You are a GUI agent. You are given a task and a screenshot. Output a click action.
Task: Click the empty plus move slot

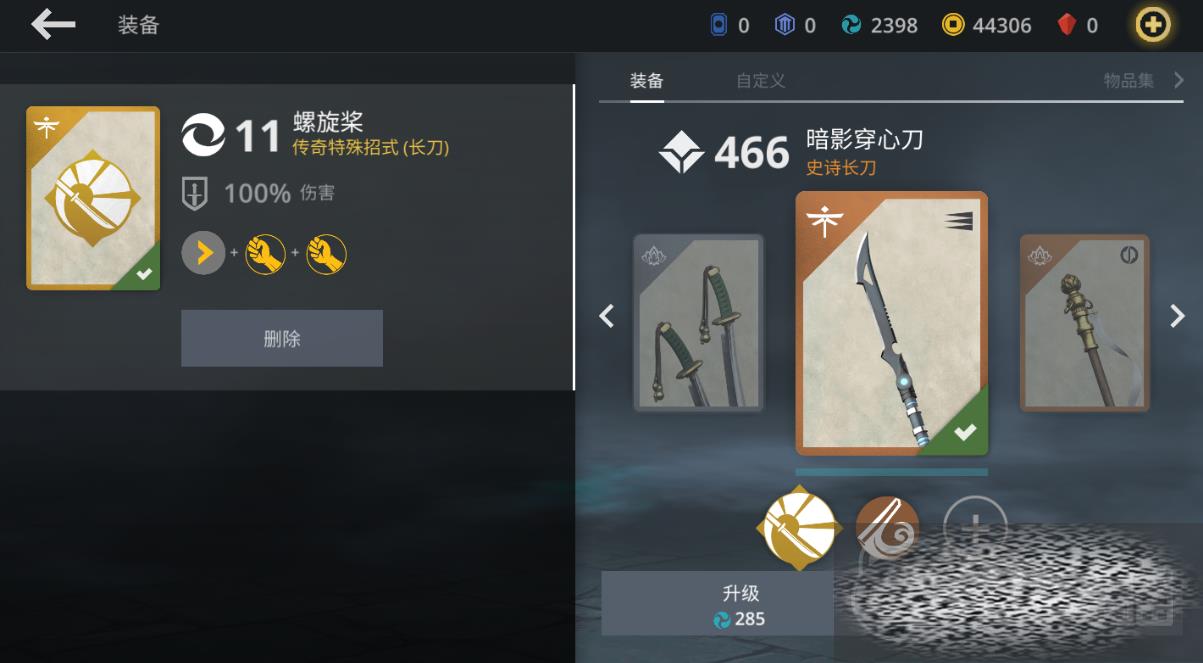coord(975,527)
